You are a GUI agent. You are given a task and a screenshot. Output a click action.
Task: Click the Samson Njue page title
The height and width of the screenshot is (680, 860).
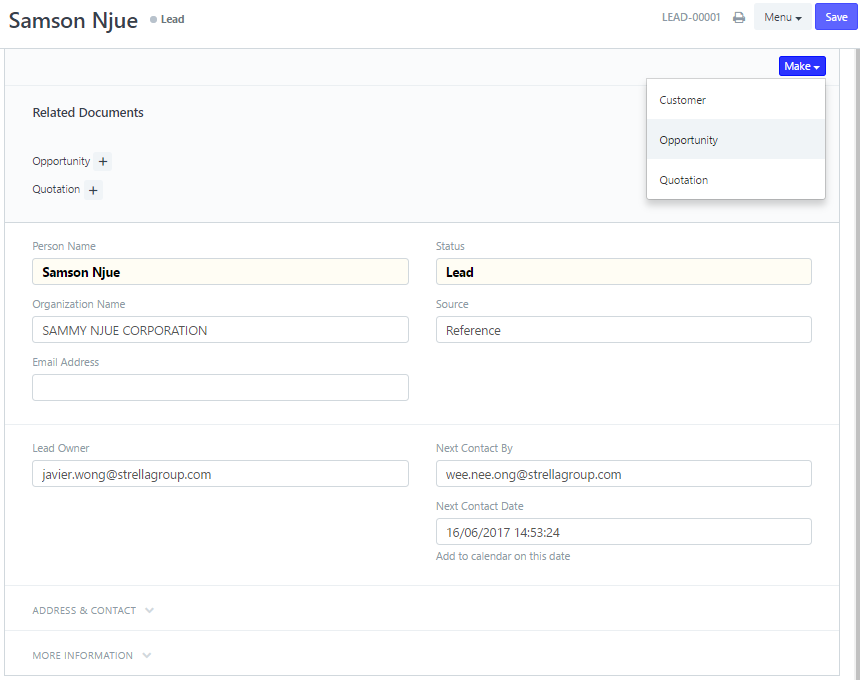pos(73,20)
